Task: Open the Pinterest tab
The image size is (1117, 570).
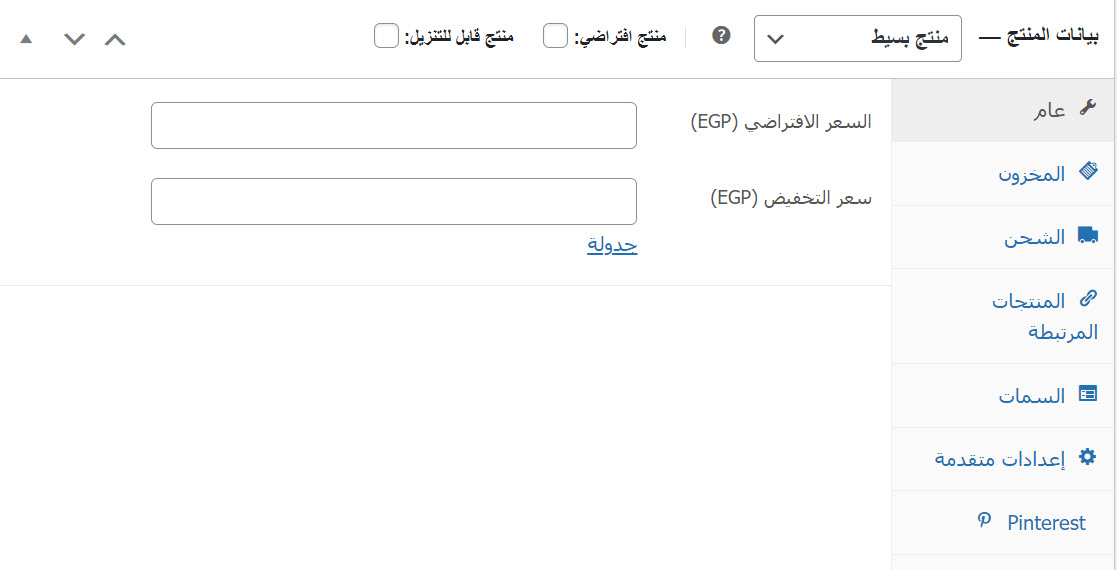Action: click(x=1046, y=523)
